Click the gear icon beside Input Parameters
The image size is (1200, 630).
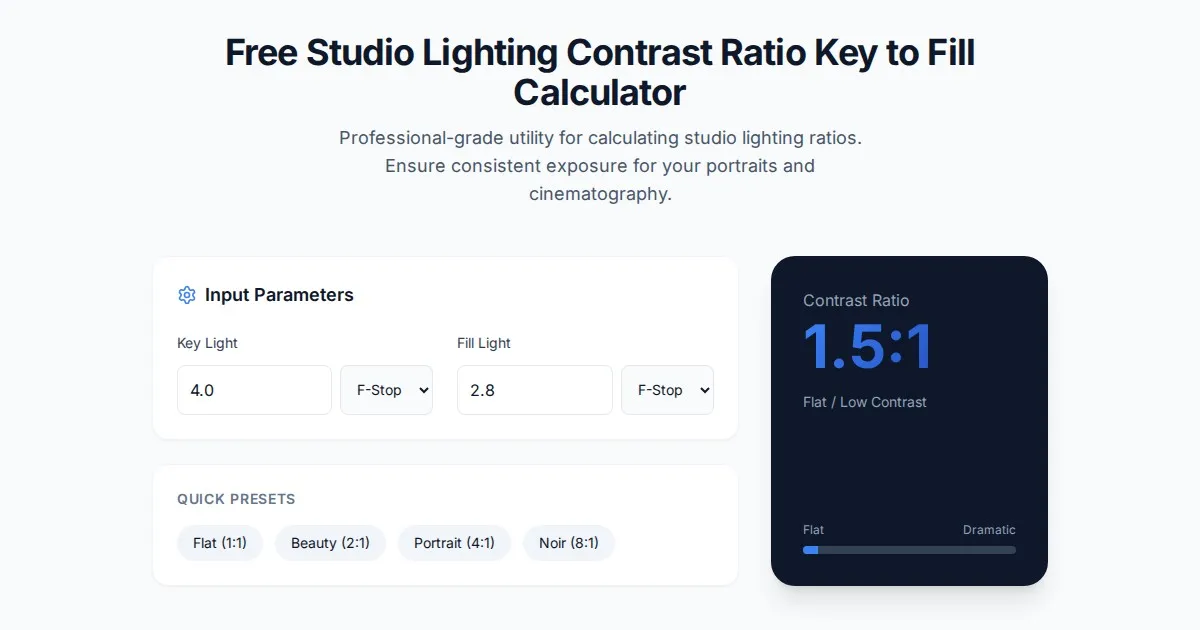pos(186,295)
